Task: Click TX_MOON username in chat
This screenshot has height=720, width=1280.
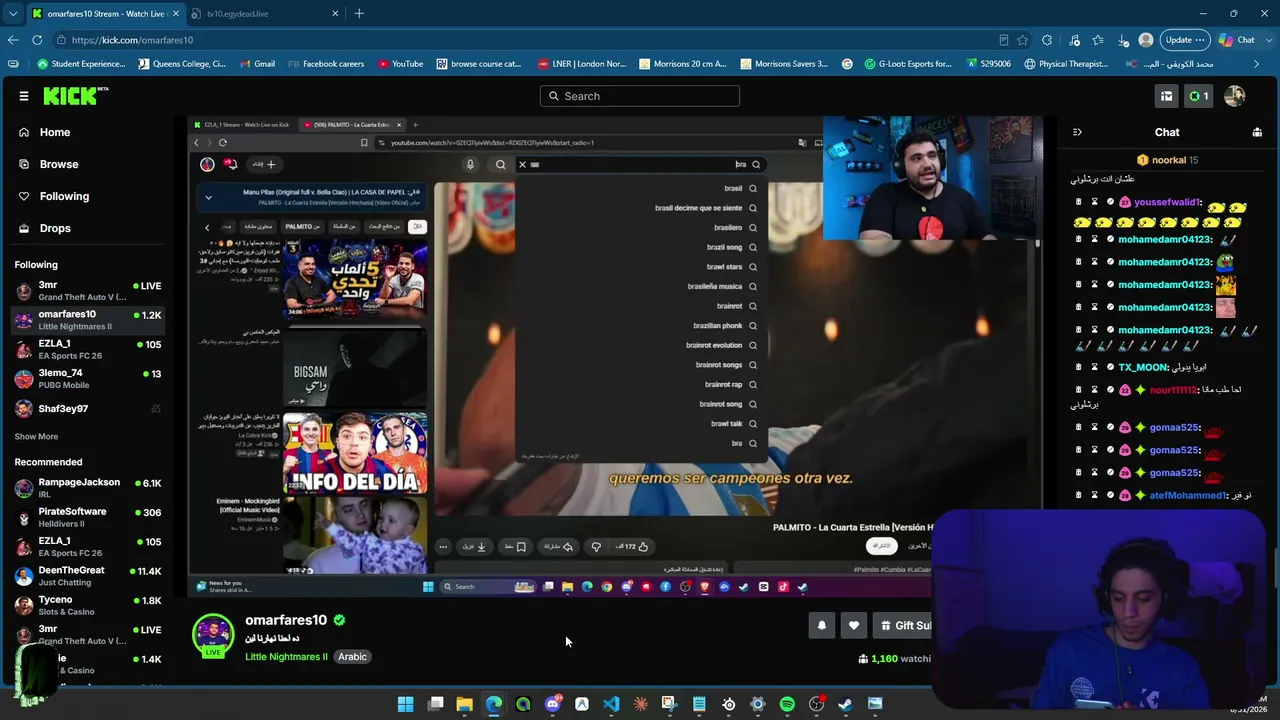Action: (1143, 367)
